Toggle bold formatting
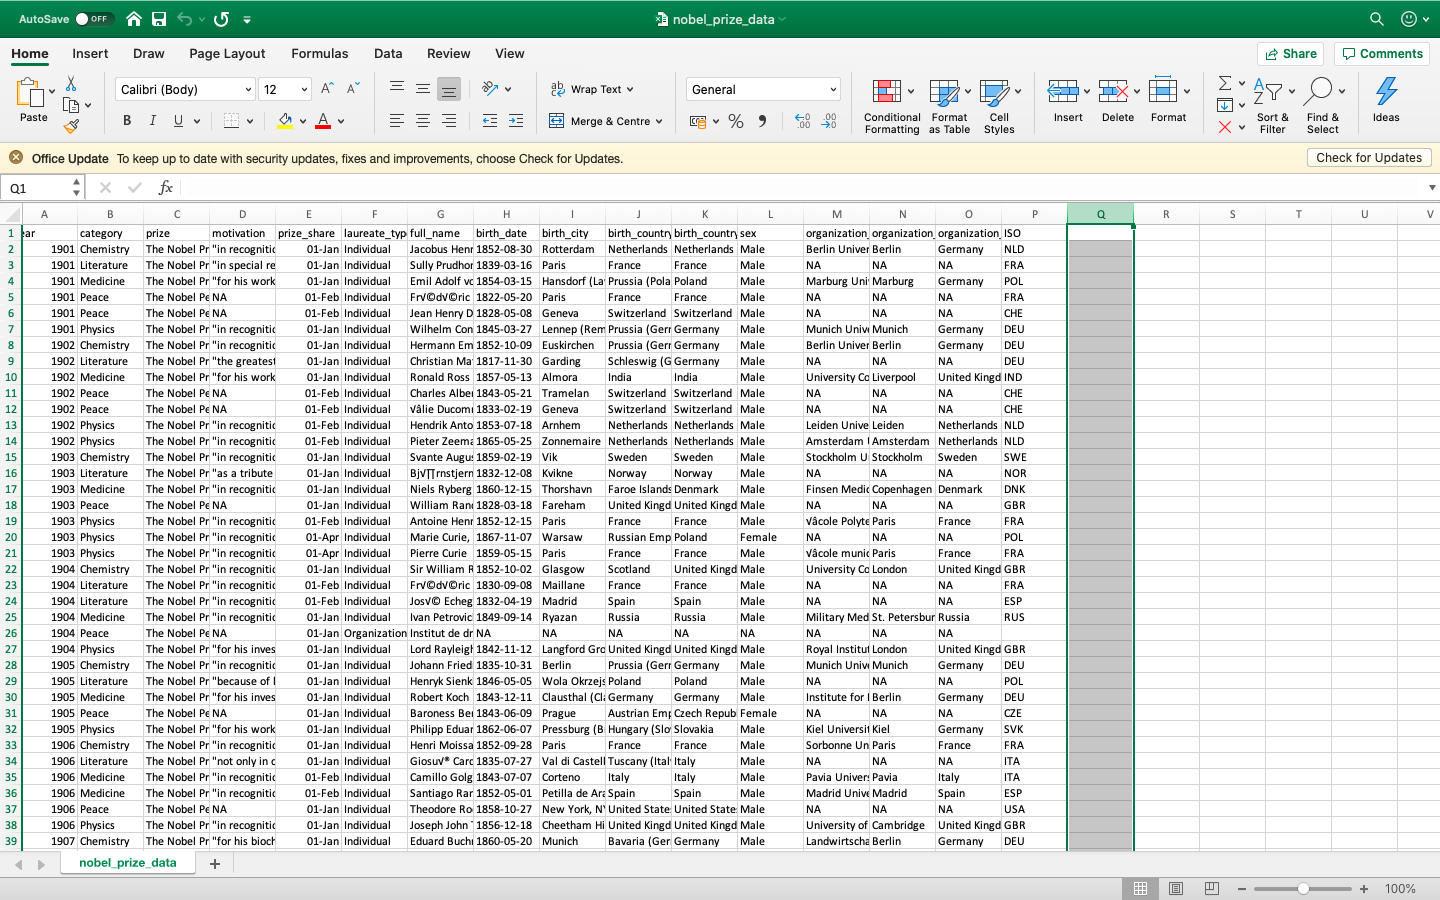The width and height of the screenshot is (1440, 900). (x=126, y=120)
